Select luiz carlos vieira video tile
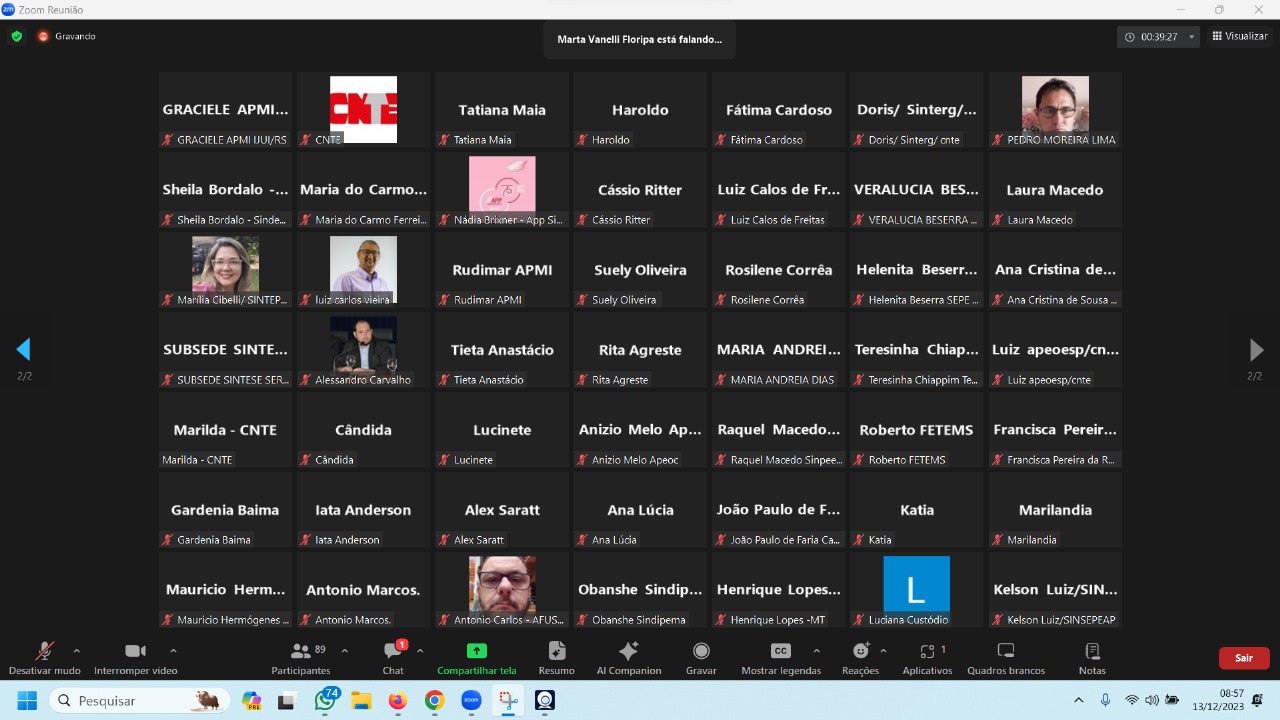The width and height of the screenshot is (1280, 720). pyautogui.click(x=363, y=269)
